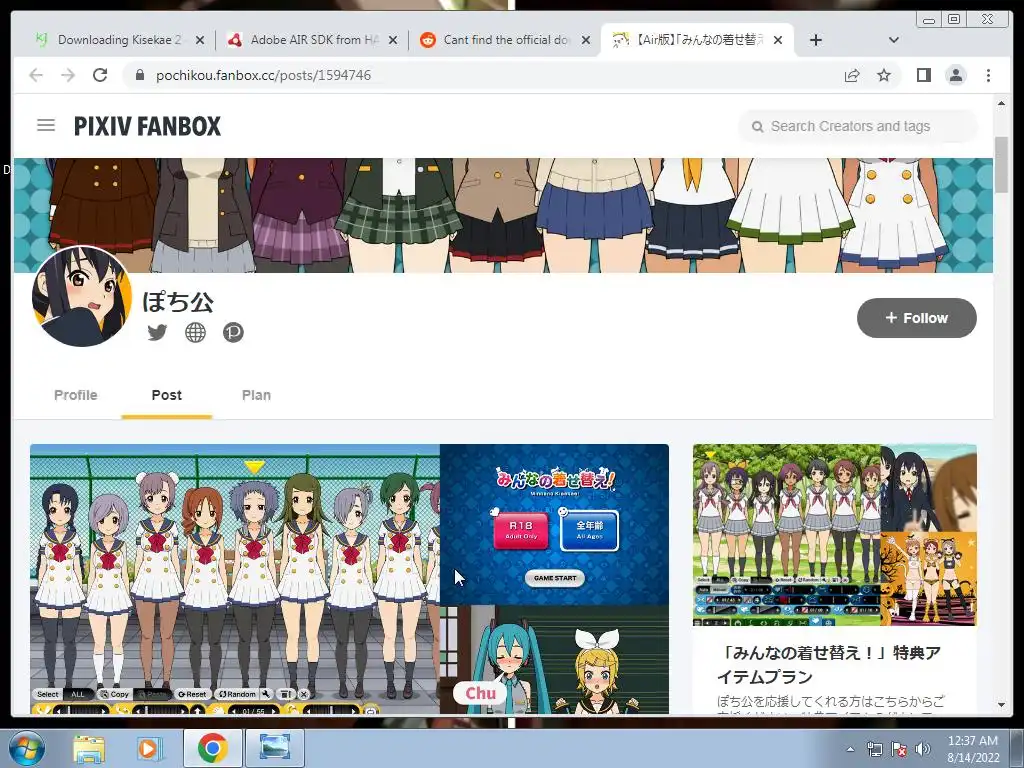
Task: Open a new browser tab
Action: [x=816, y=40]
